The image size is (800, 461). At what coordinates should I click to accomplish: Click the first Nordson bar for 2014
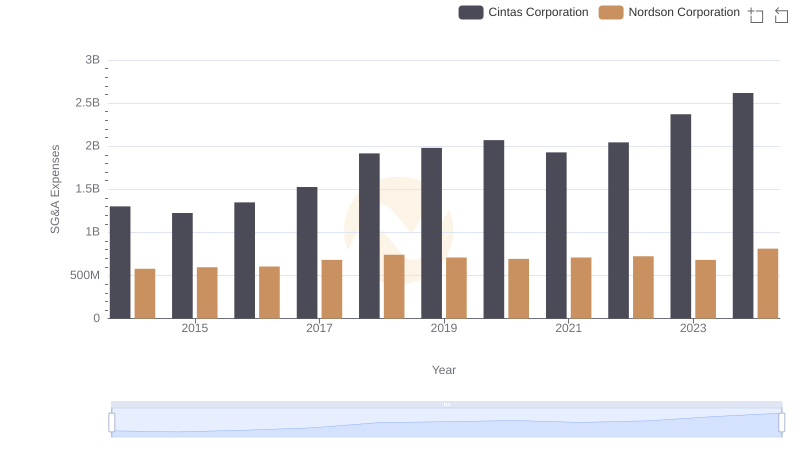point(145,294)
